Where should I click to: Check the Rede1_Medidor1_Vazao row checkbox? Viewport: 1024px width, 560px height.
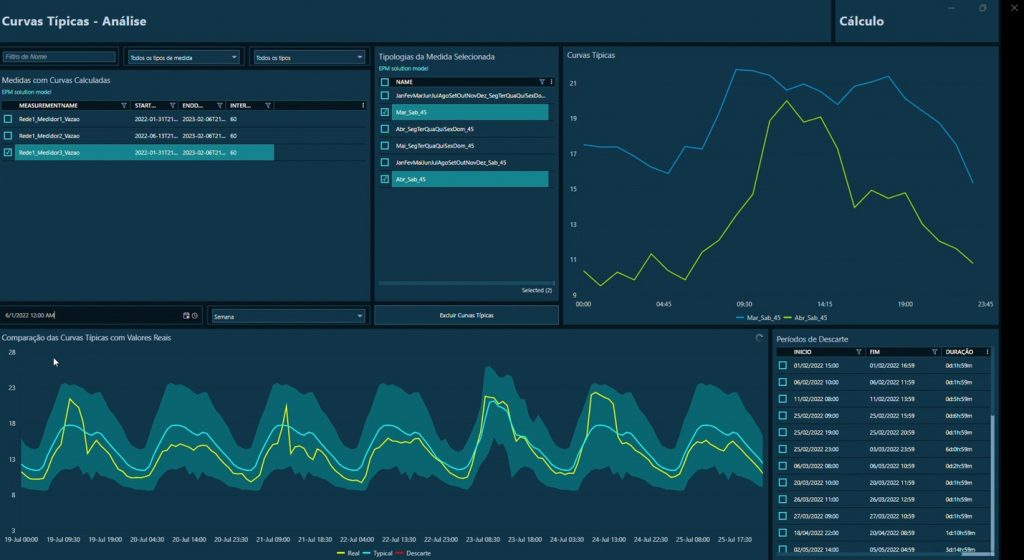tap(8, 119)
